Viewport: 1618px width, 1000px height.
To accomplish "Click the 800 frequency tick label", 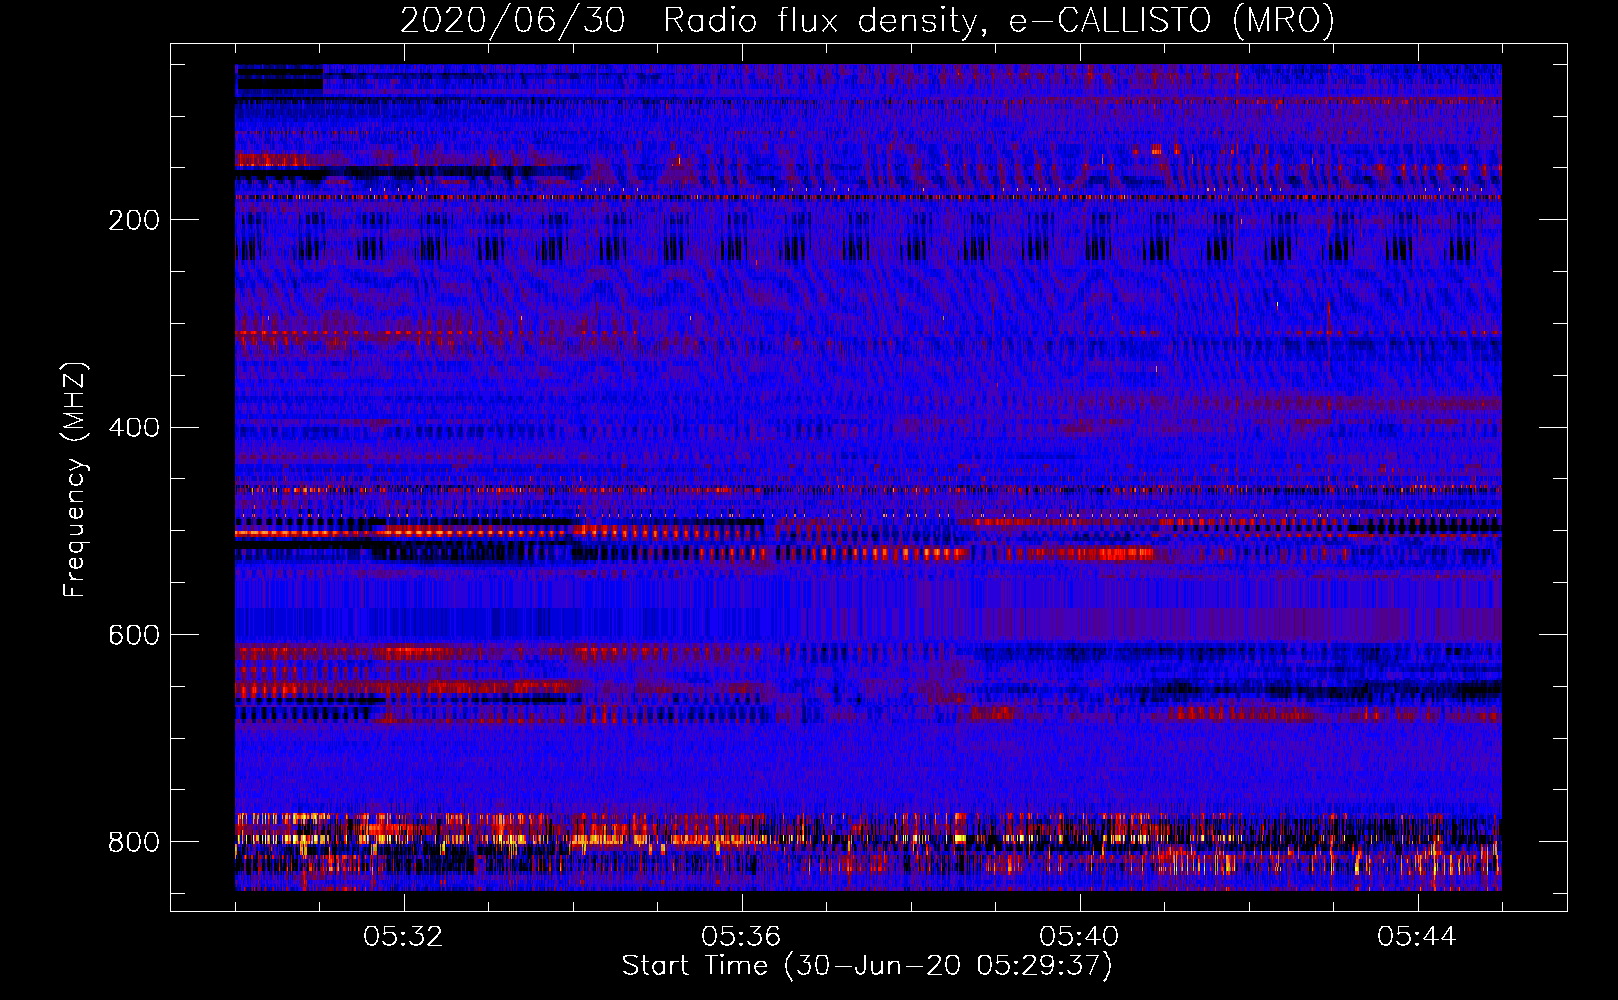I will click(134, 842).
